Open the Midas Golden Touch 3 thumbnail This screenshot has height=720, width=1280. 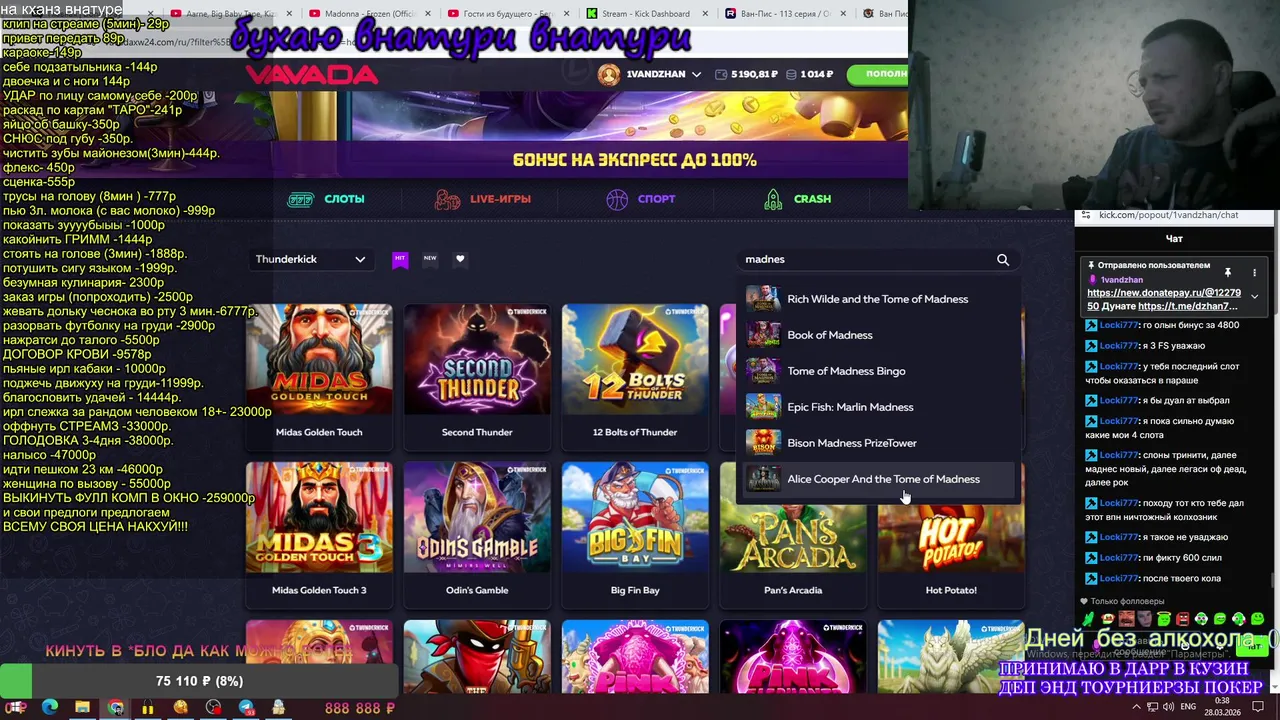pyautogui.click(x=319, y=517)
